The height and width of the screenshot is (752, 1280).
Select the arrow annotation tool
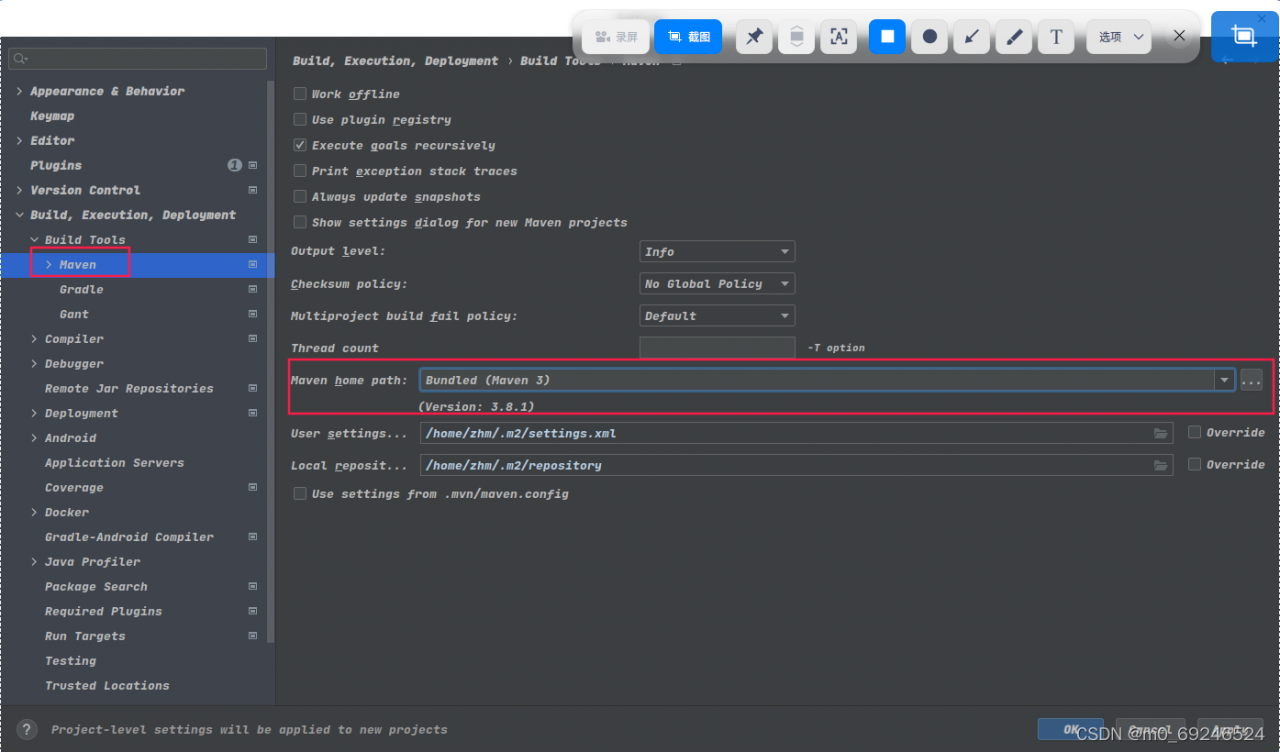[971, 37]
